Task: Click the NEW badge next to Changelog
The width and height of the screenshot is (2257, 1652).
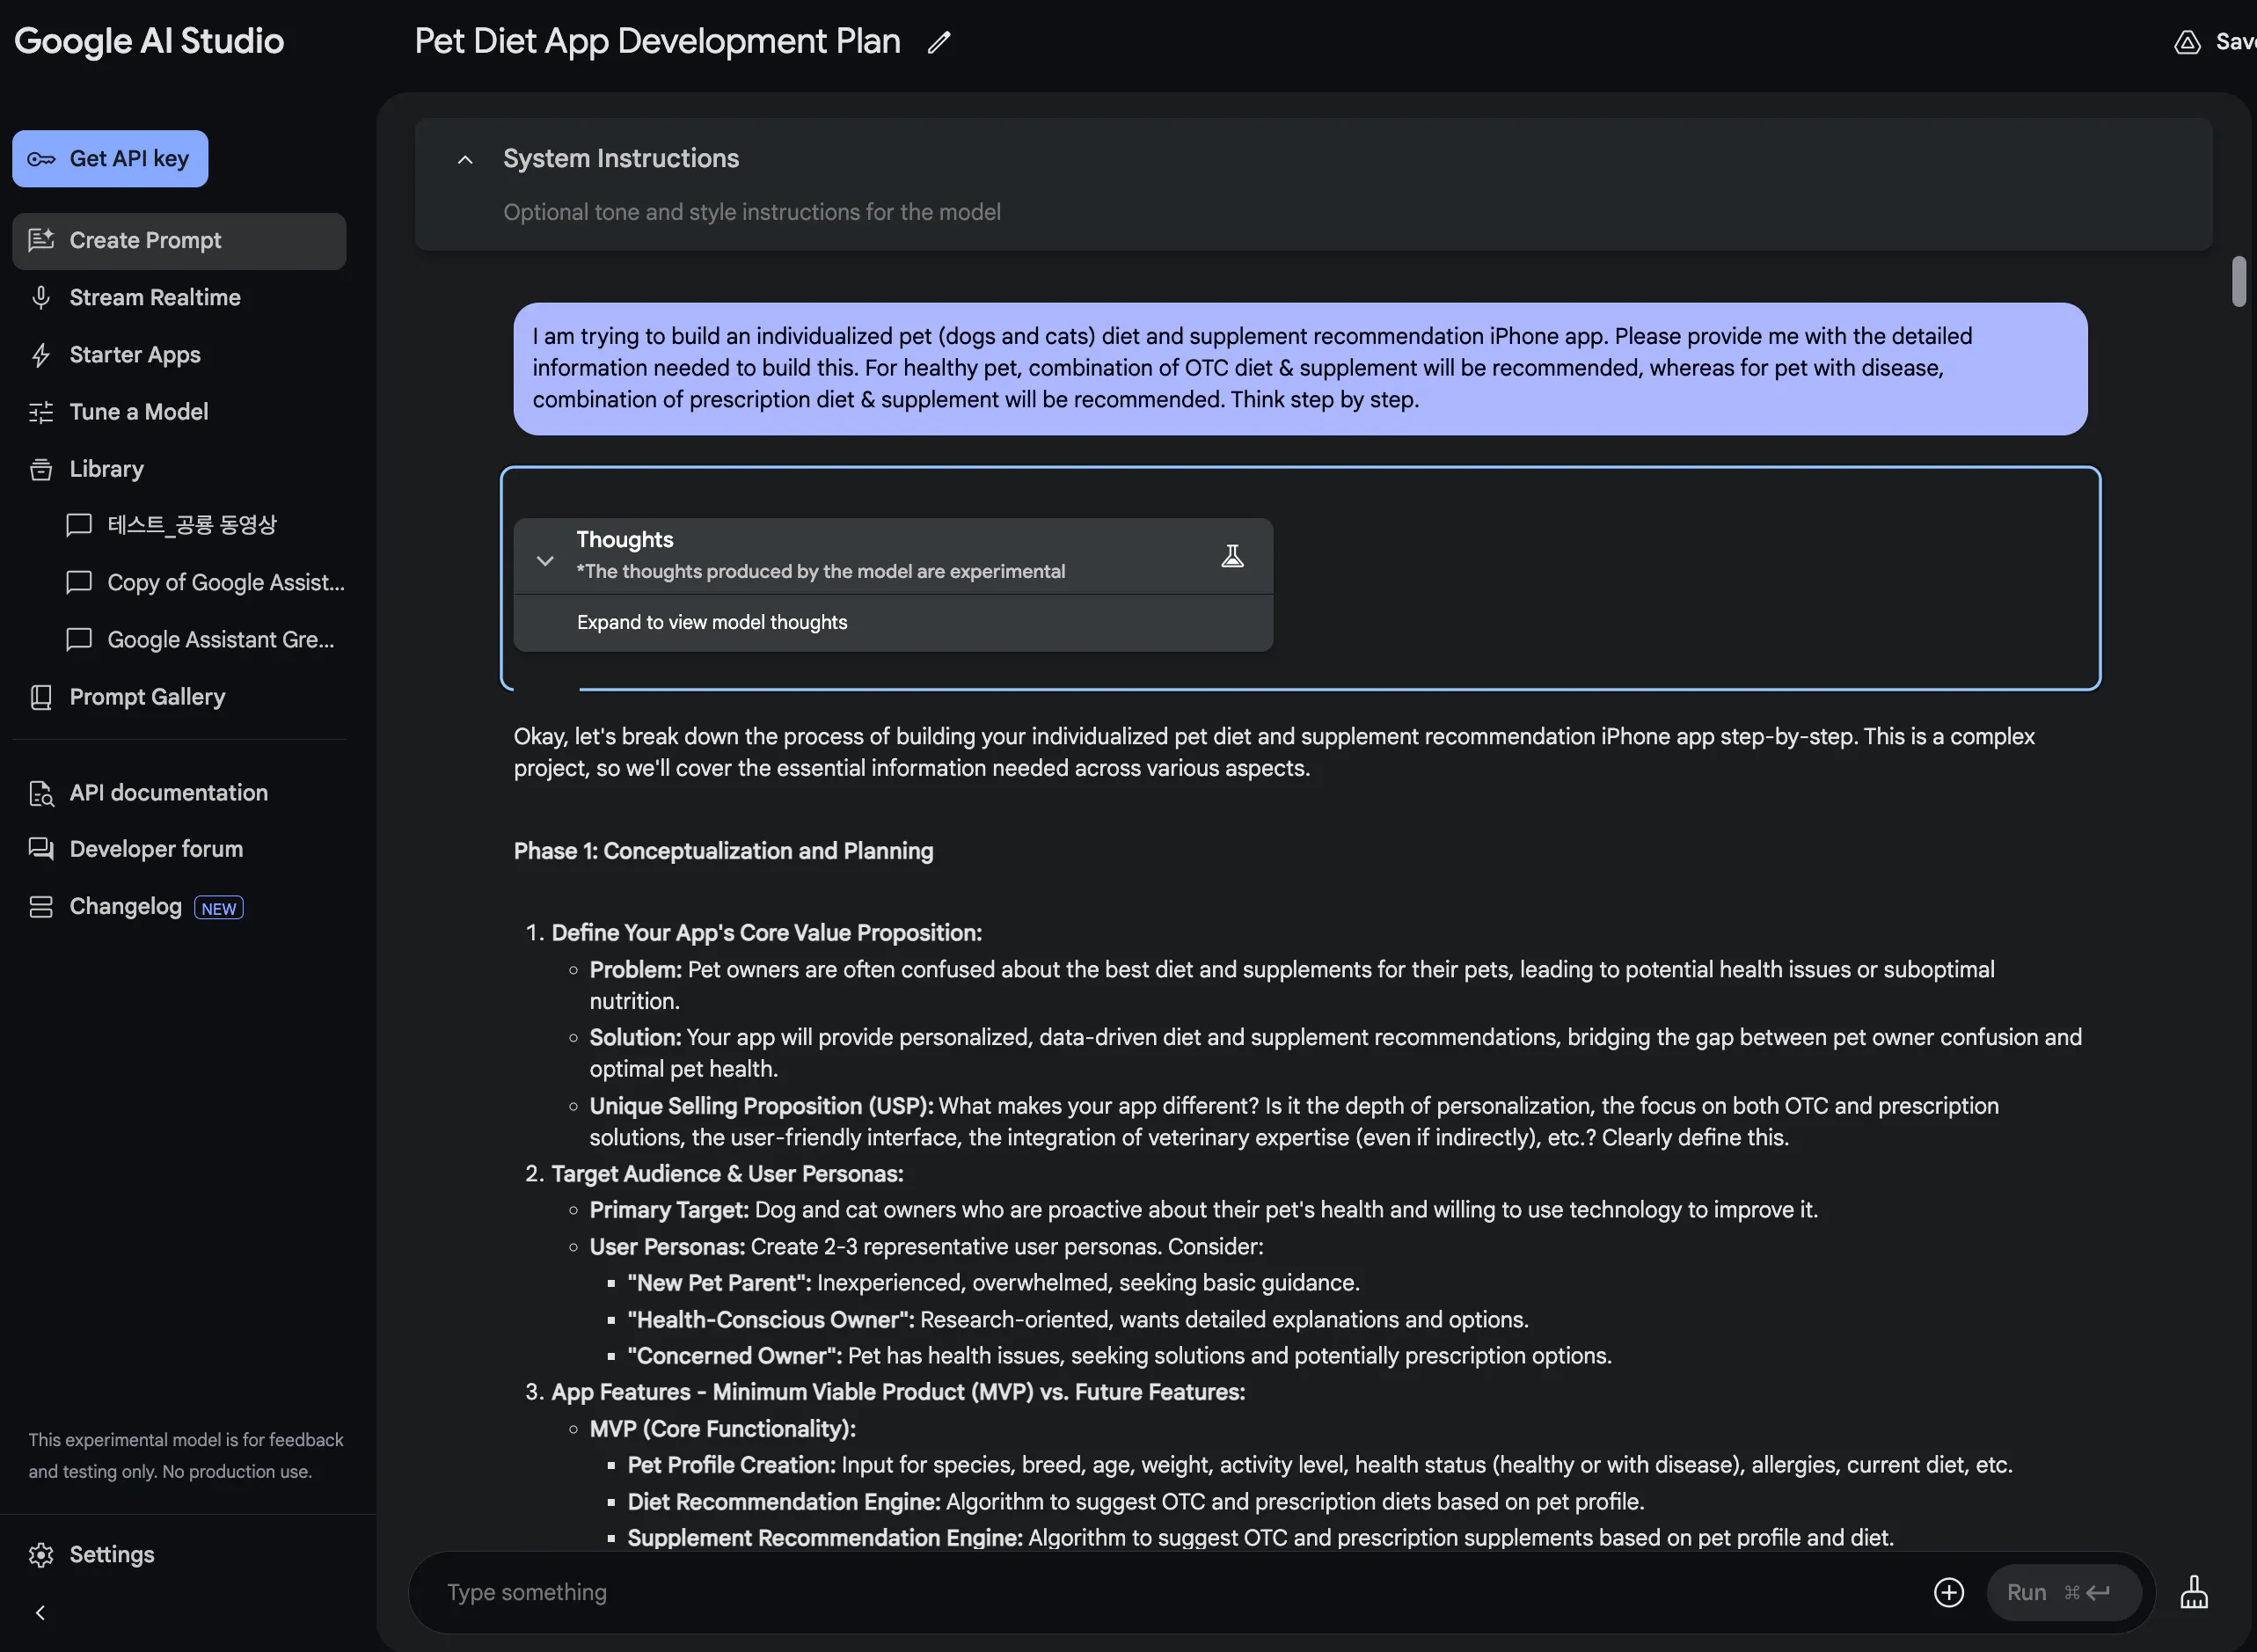Action: point(219,908)
